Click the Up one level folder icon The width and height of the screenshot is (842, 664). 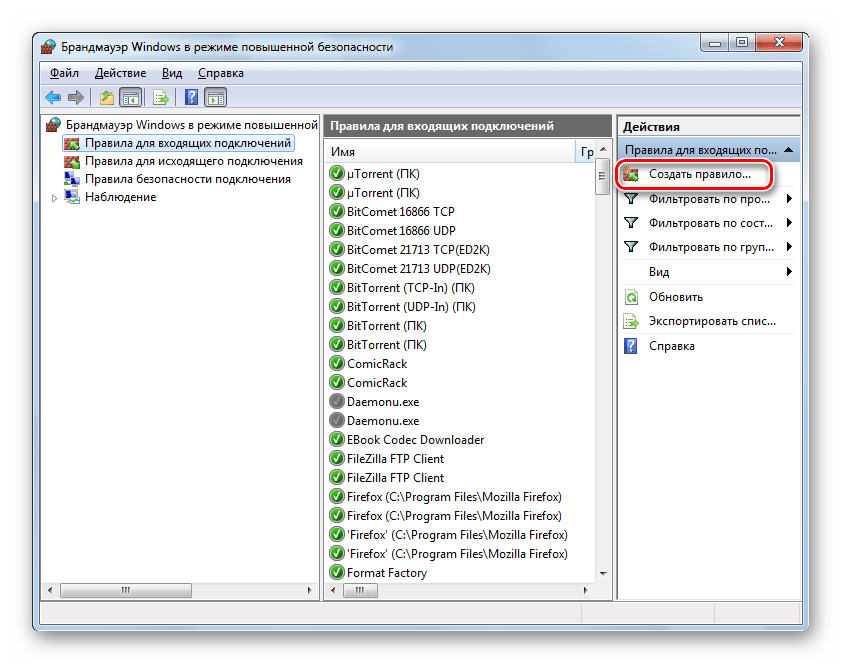[x=106, y=97]
